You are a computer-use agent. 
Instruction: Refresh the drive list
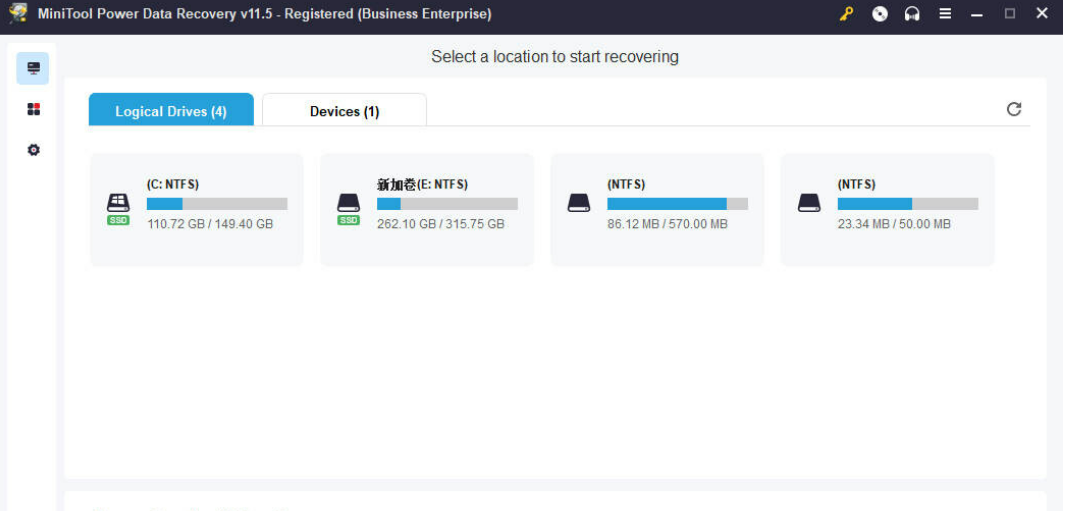1014,109
